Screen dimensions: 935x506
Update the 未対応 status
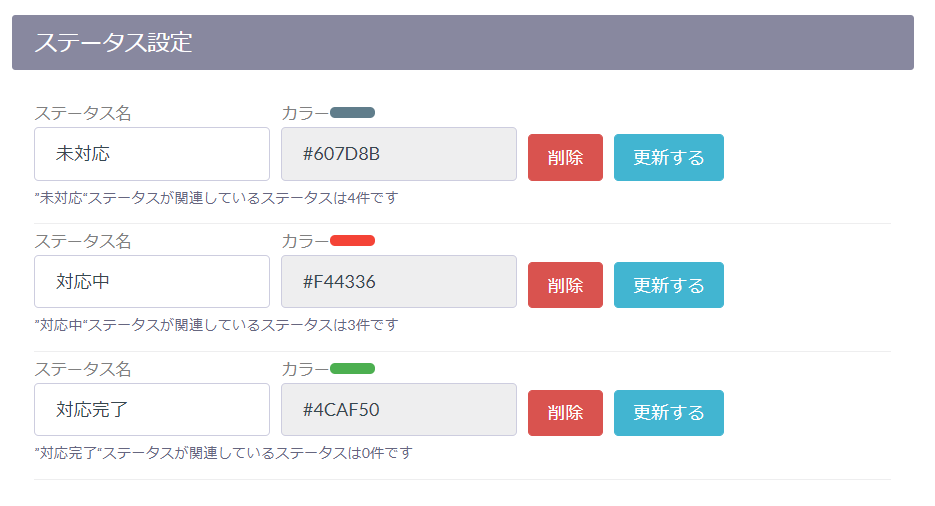coord(668,158)
